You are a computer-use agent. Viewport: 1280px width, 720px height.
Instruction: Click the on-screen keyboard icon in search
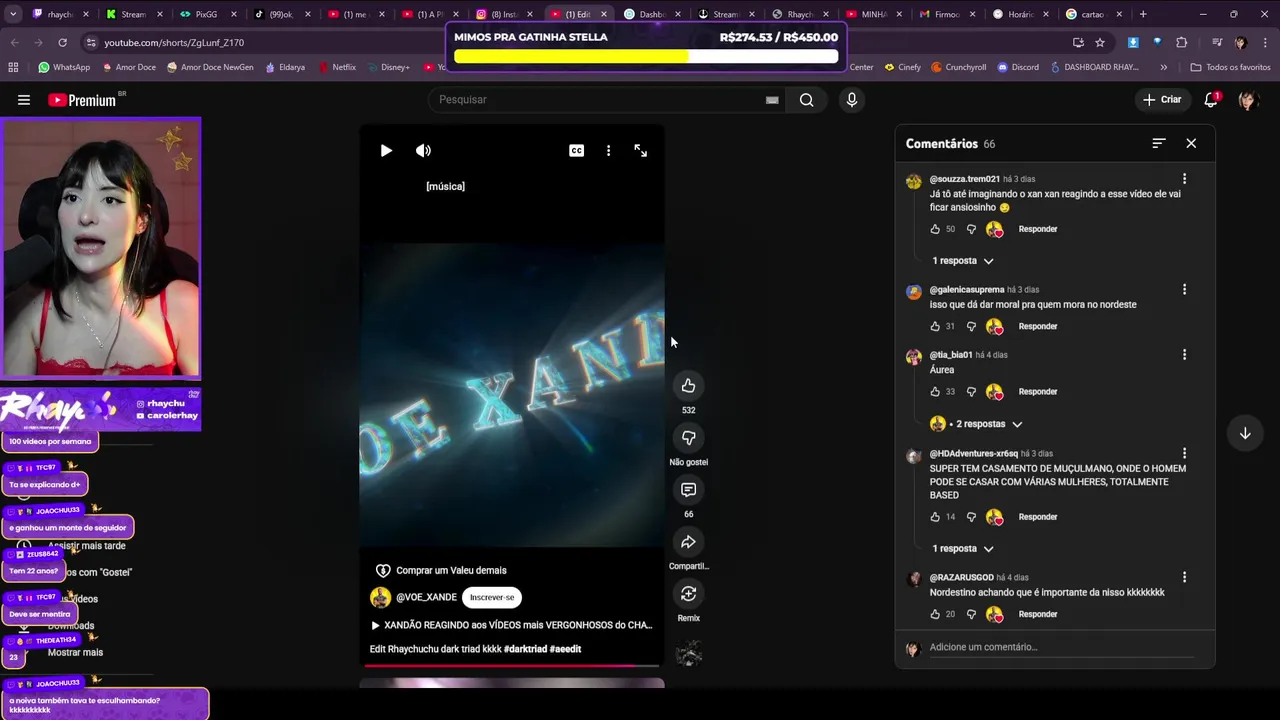(772, 100)
